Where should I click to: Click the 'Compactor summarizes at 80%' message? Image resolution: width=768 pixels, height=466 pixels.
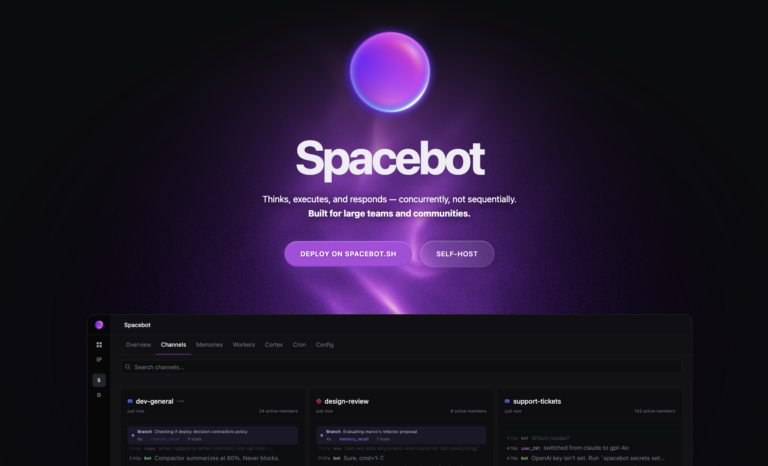(216, 459)
